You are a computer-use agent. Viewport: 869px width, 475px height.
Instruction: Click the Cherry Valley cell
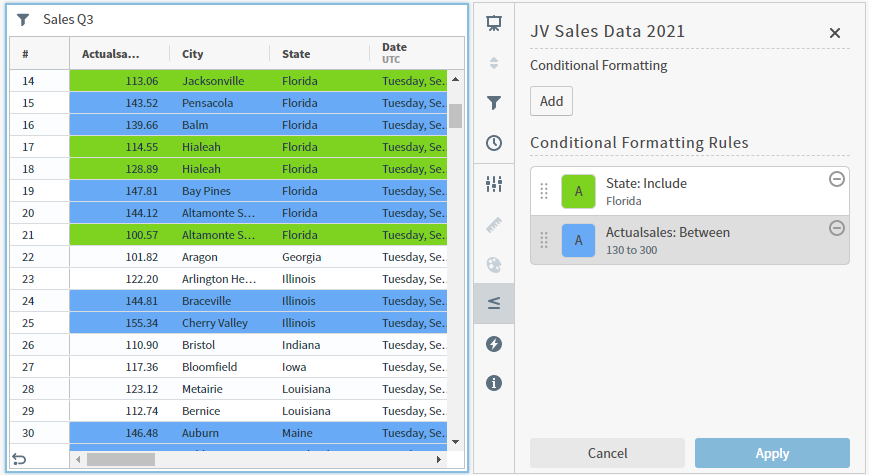[x=219, y=323]
